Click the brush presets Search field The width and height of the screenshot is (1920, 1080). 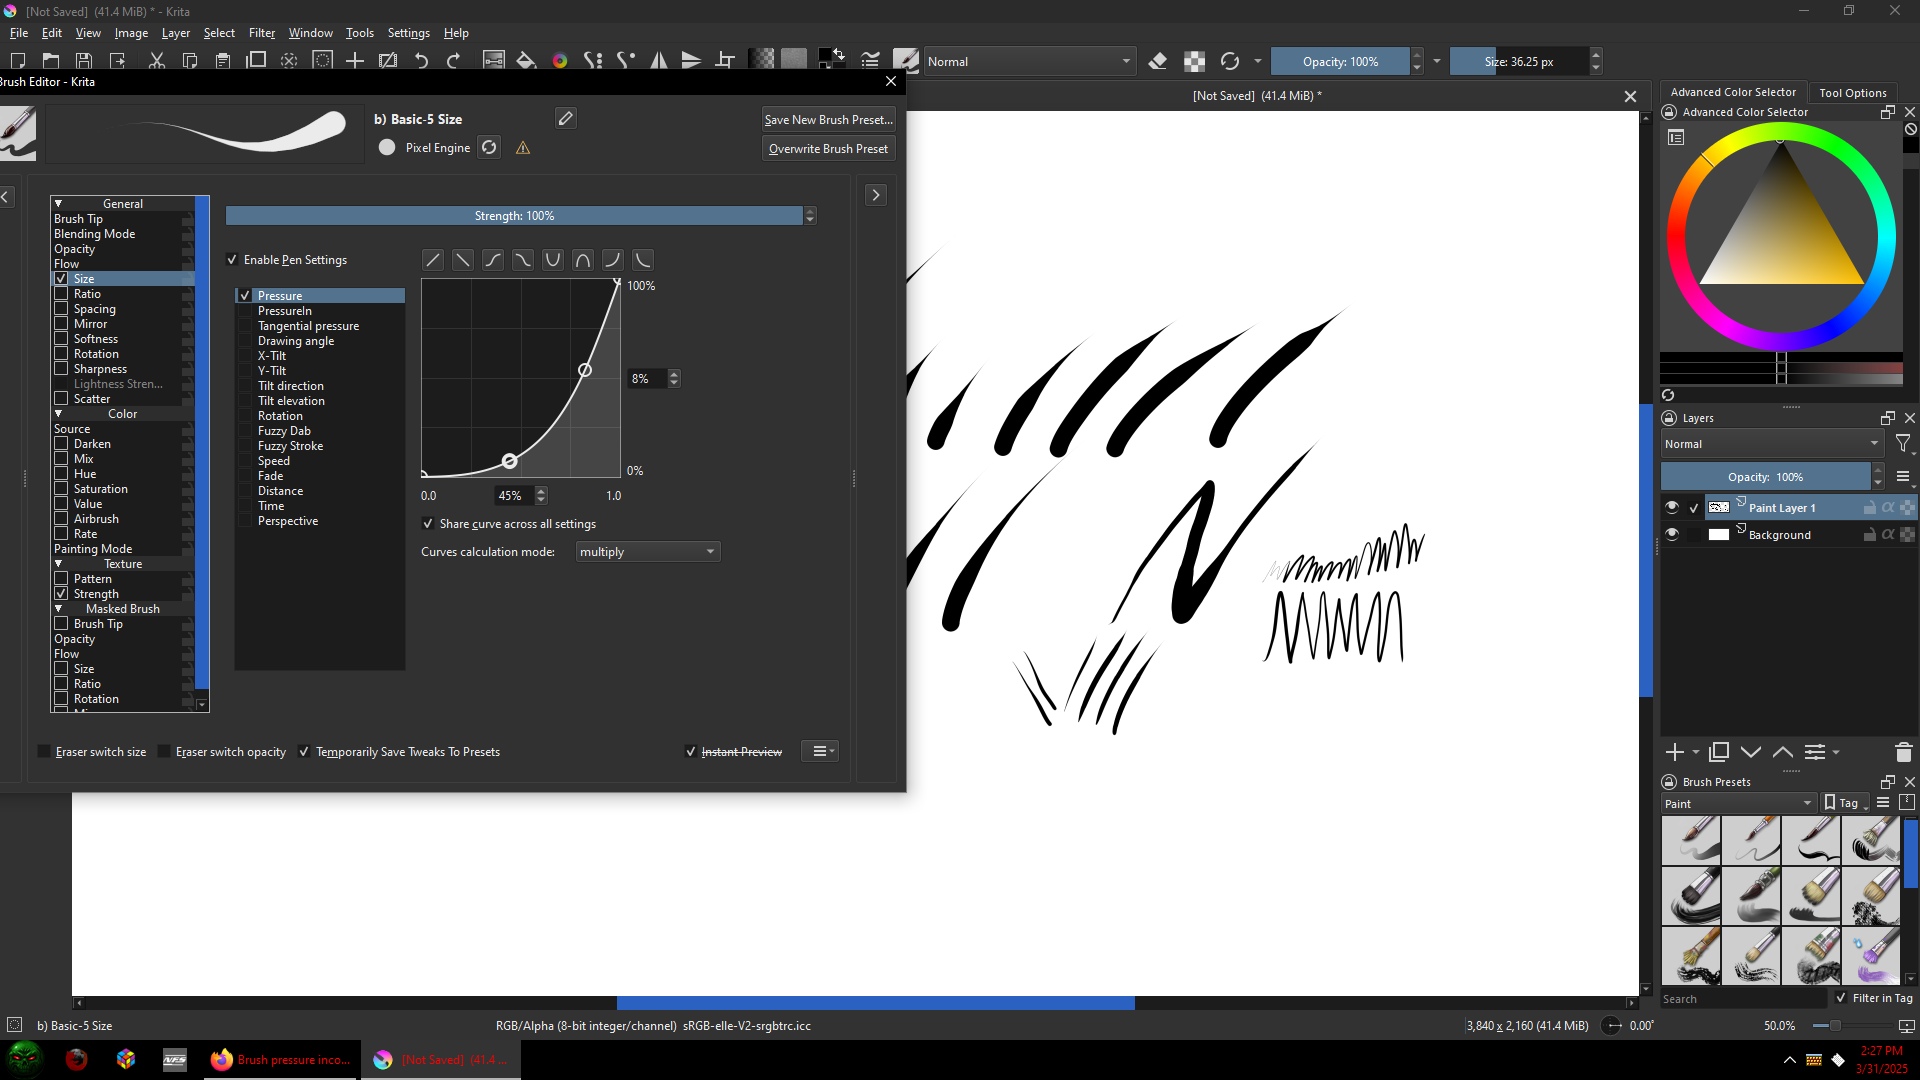coord(1742,999)
